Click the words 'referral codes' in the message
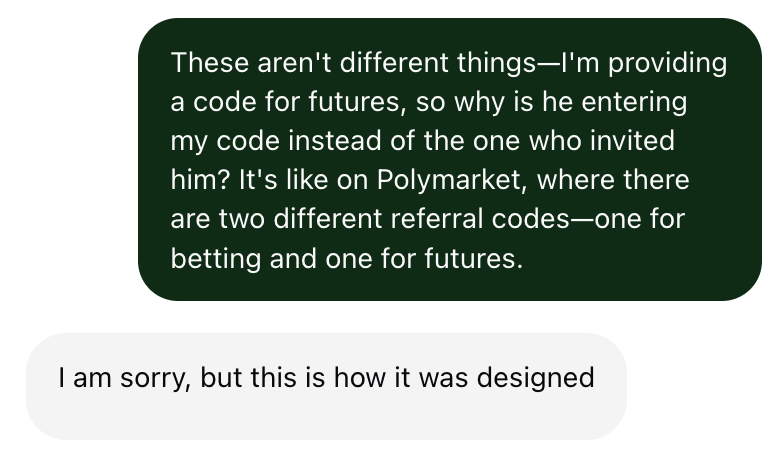The image size is (772, 450). point(480,219)
